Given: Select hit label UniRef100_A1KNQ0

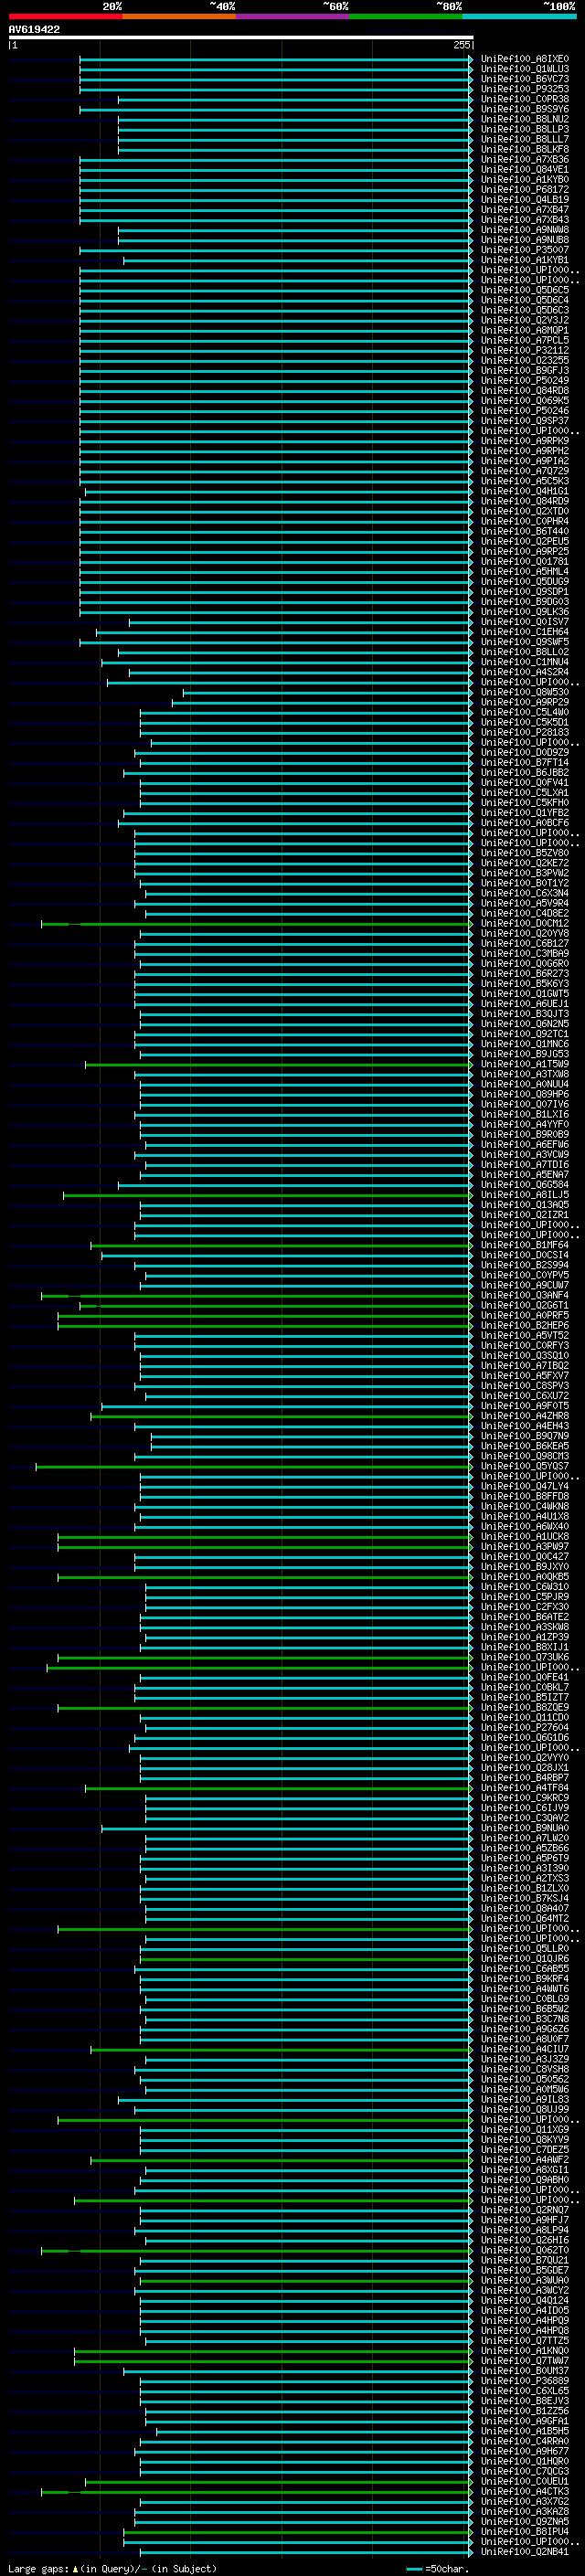Looking at the screenshot, I should coord(524,2351).
